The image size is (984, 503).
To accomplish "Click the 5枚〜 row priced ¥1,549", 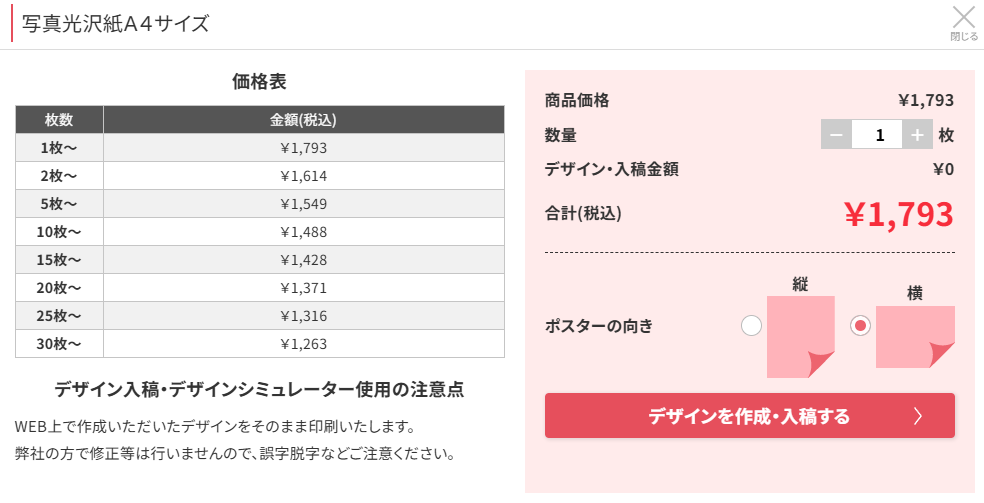I will pyautogui.click(x=260, y=204).
